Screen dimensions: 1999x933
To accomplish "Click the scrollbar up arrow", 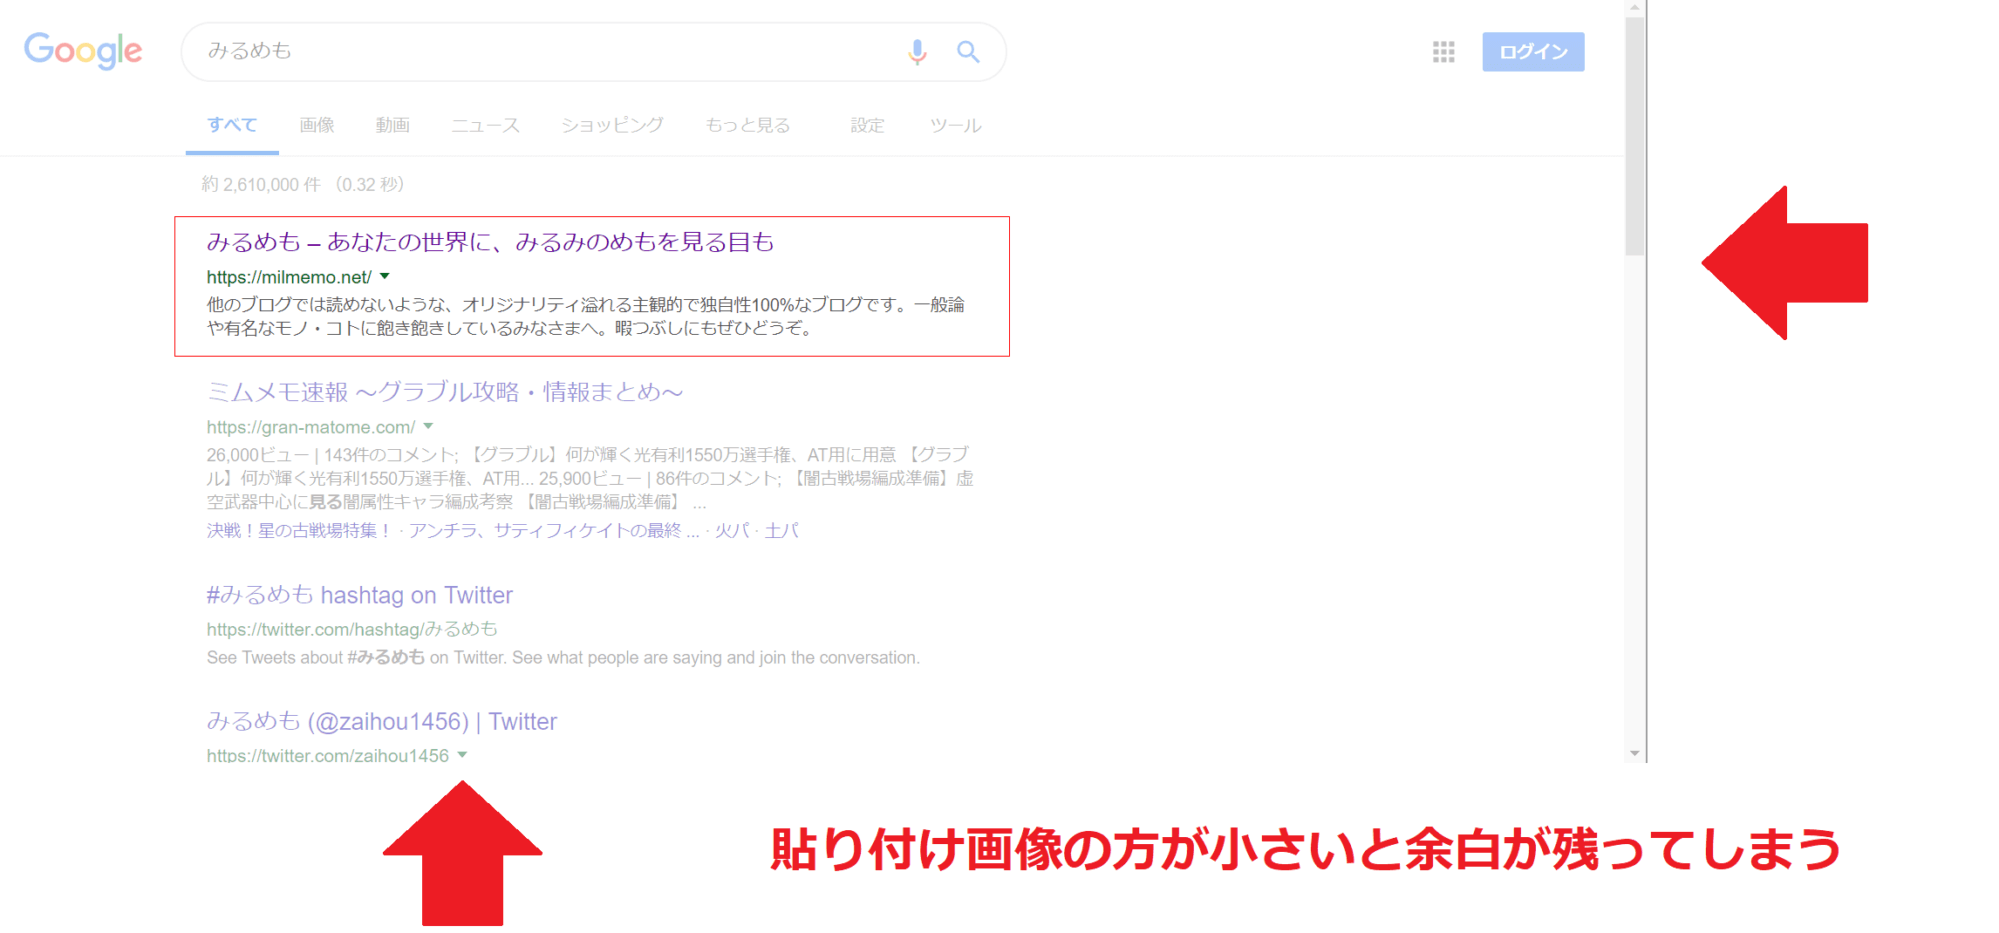I will pos(1635,7).
